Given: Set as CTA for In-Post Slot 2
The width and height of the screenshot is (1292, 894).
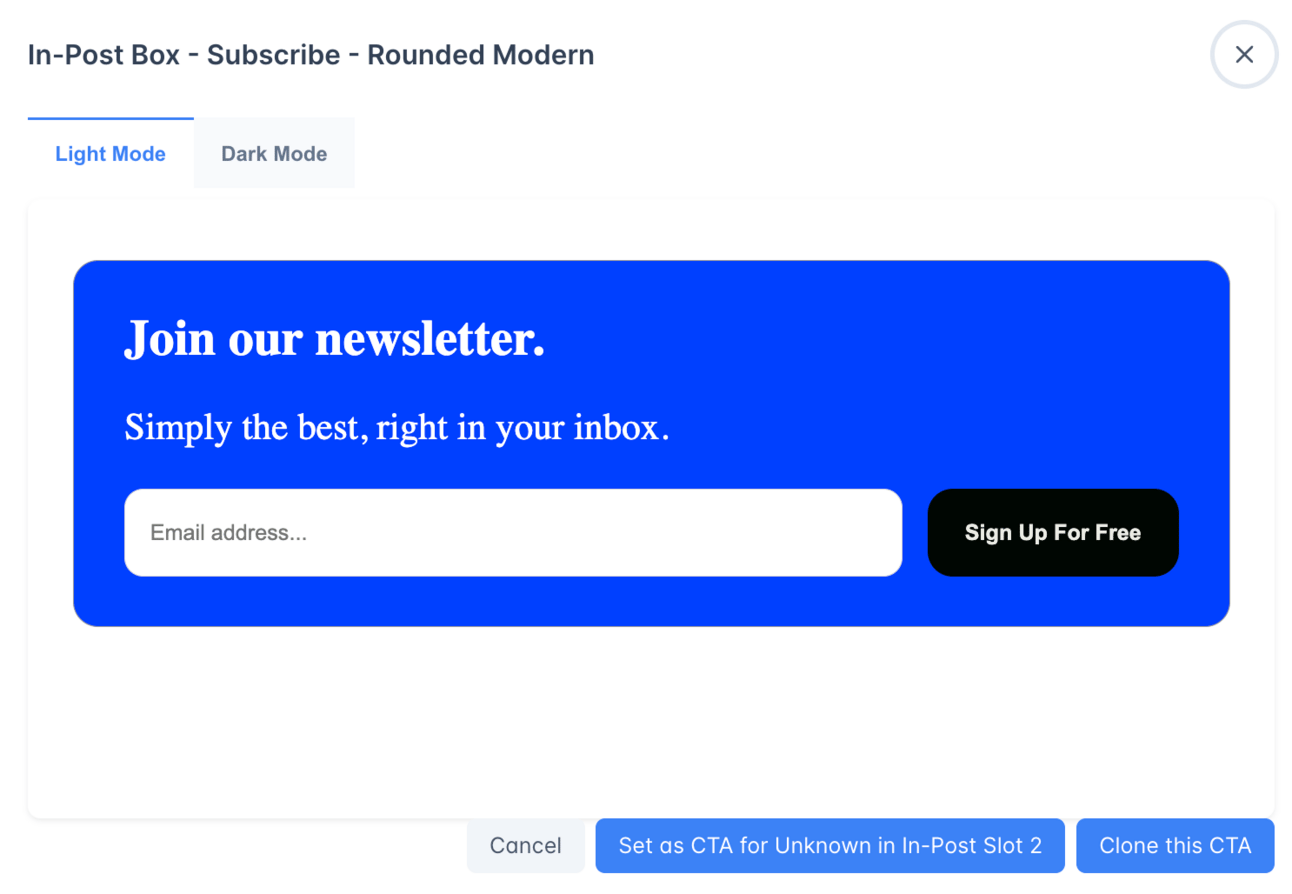Looking at the screenshot, I should 829,846.
